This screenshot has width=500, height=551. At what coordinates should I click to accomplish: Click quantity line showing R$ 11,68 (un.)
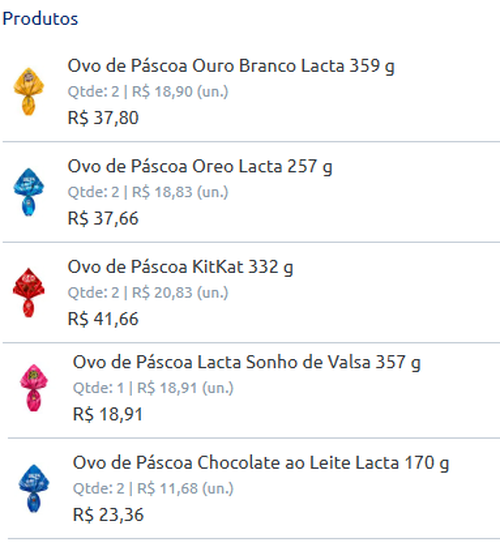pos(153,488)
